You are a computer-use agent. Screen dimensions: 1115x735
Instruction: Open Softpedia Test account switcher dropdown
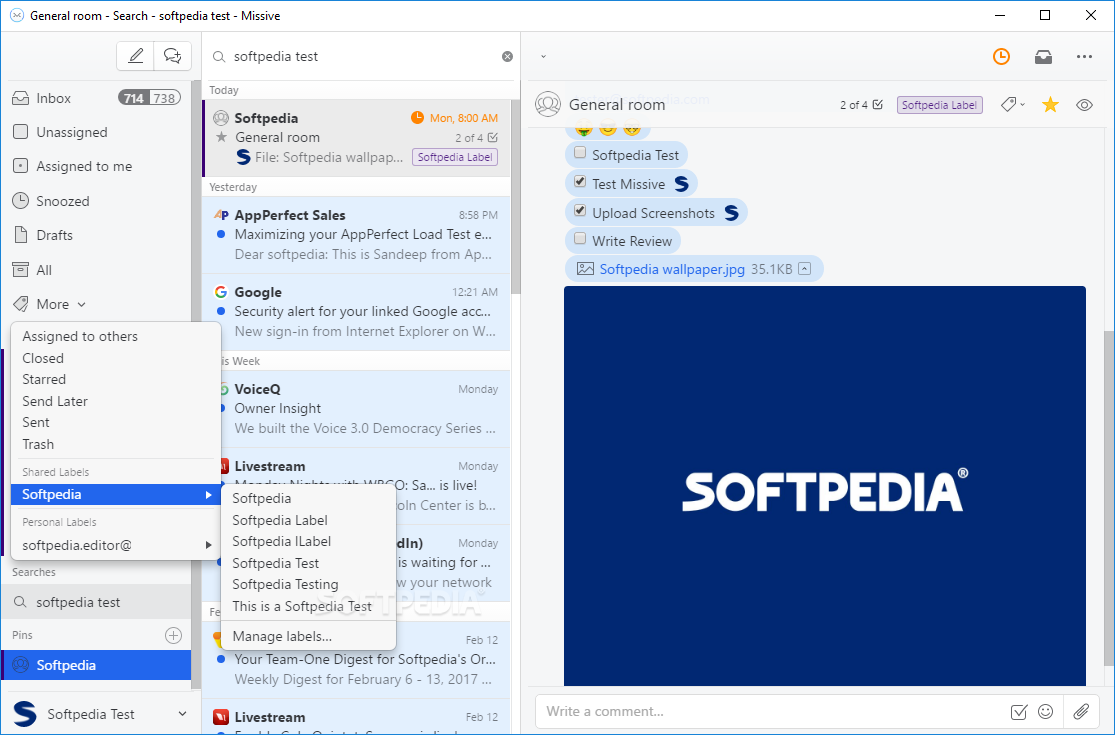pyautogui.click(x=100, y=714)
